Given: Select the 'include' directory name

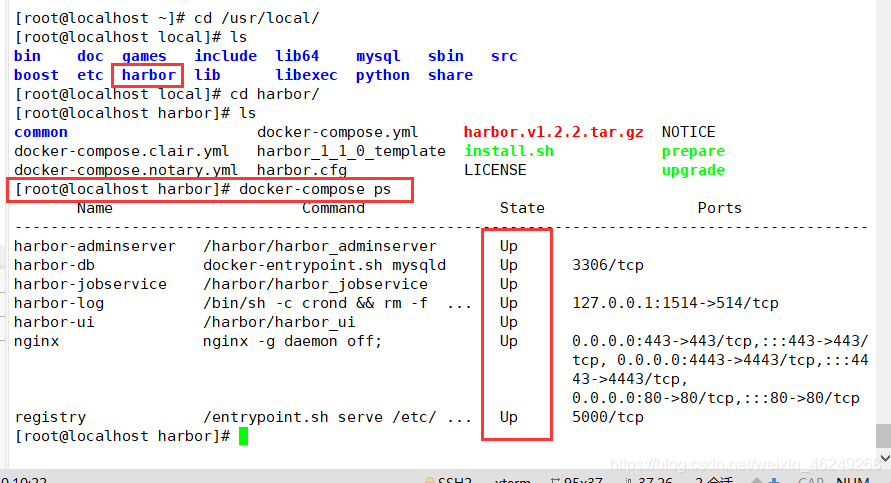Looking at the screenshot, I should 226,56.
